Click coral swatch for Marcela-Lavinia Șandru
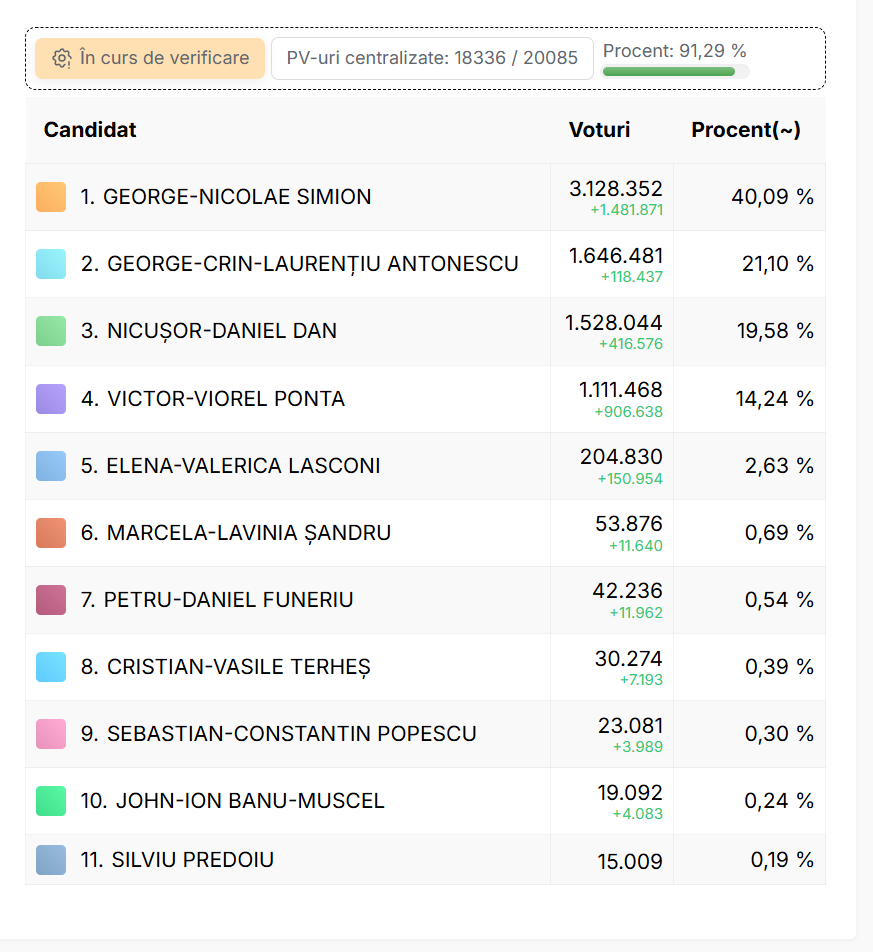The height and width of the screenshot is (952, 873). [51, 533]
